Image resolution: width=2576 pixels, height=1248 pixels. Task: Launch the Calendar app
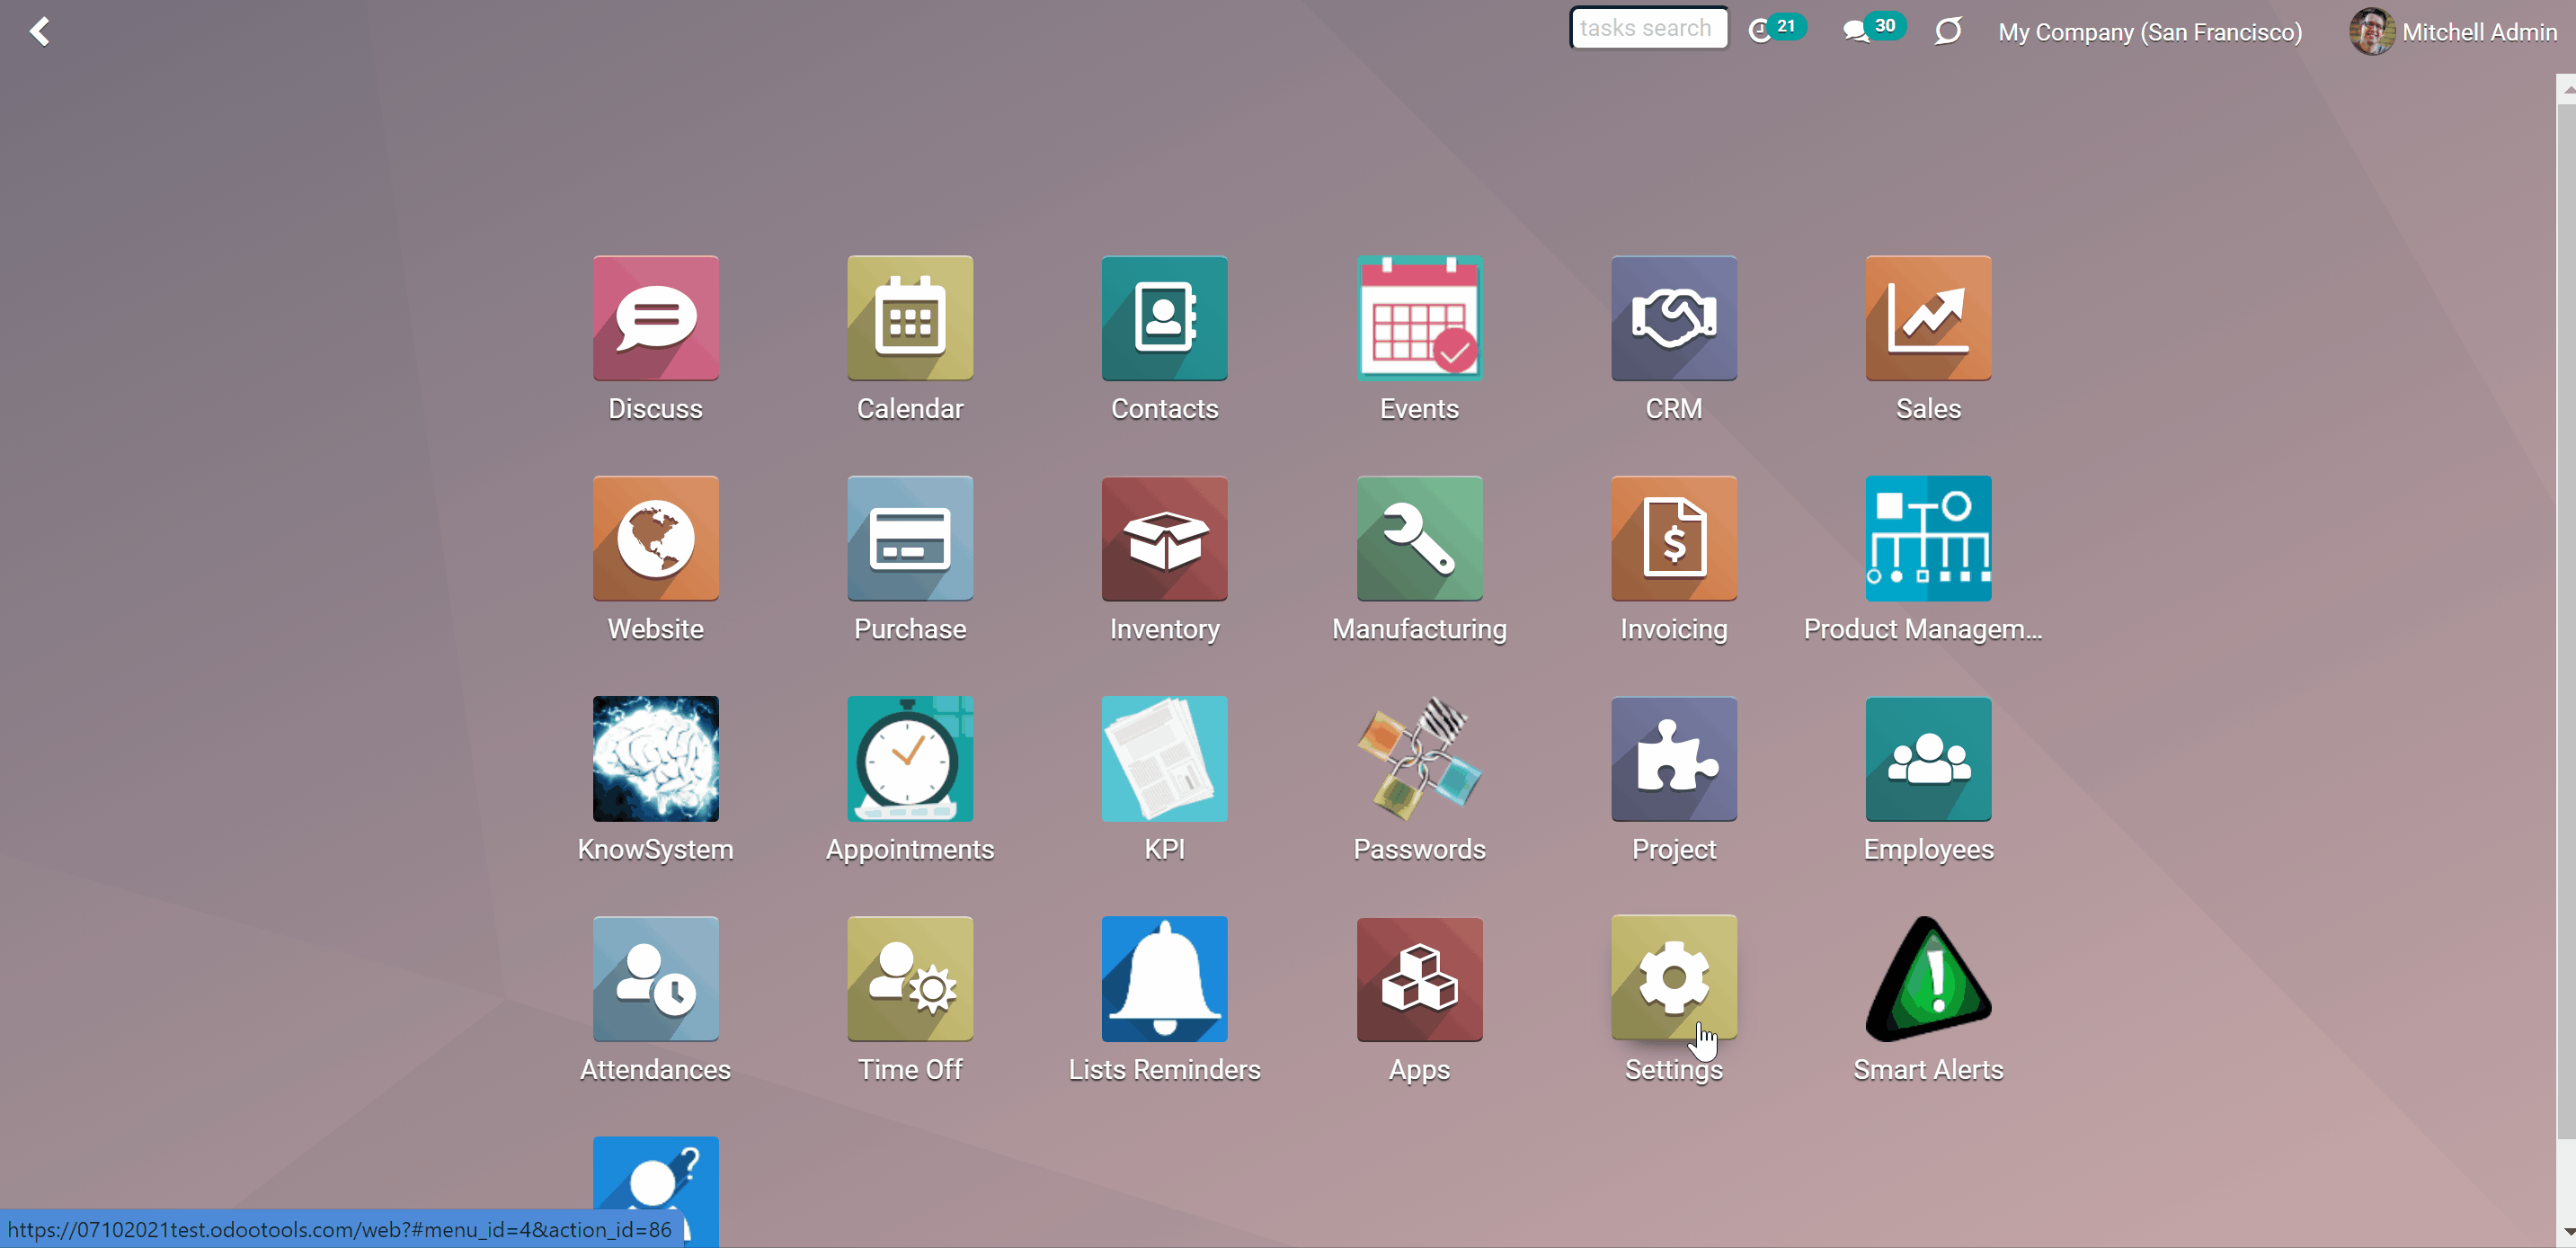click(x=910, y=318)
